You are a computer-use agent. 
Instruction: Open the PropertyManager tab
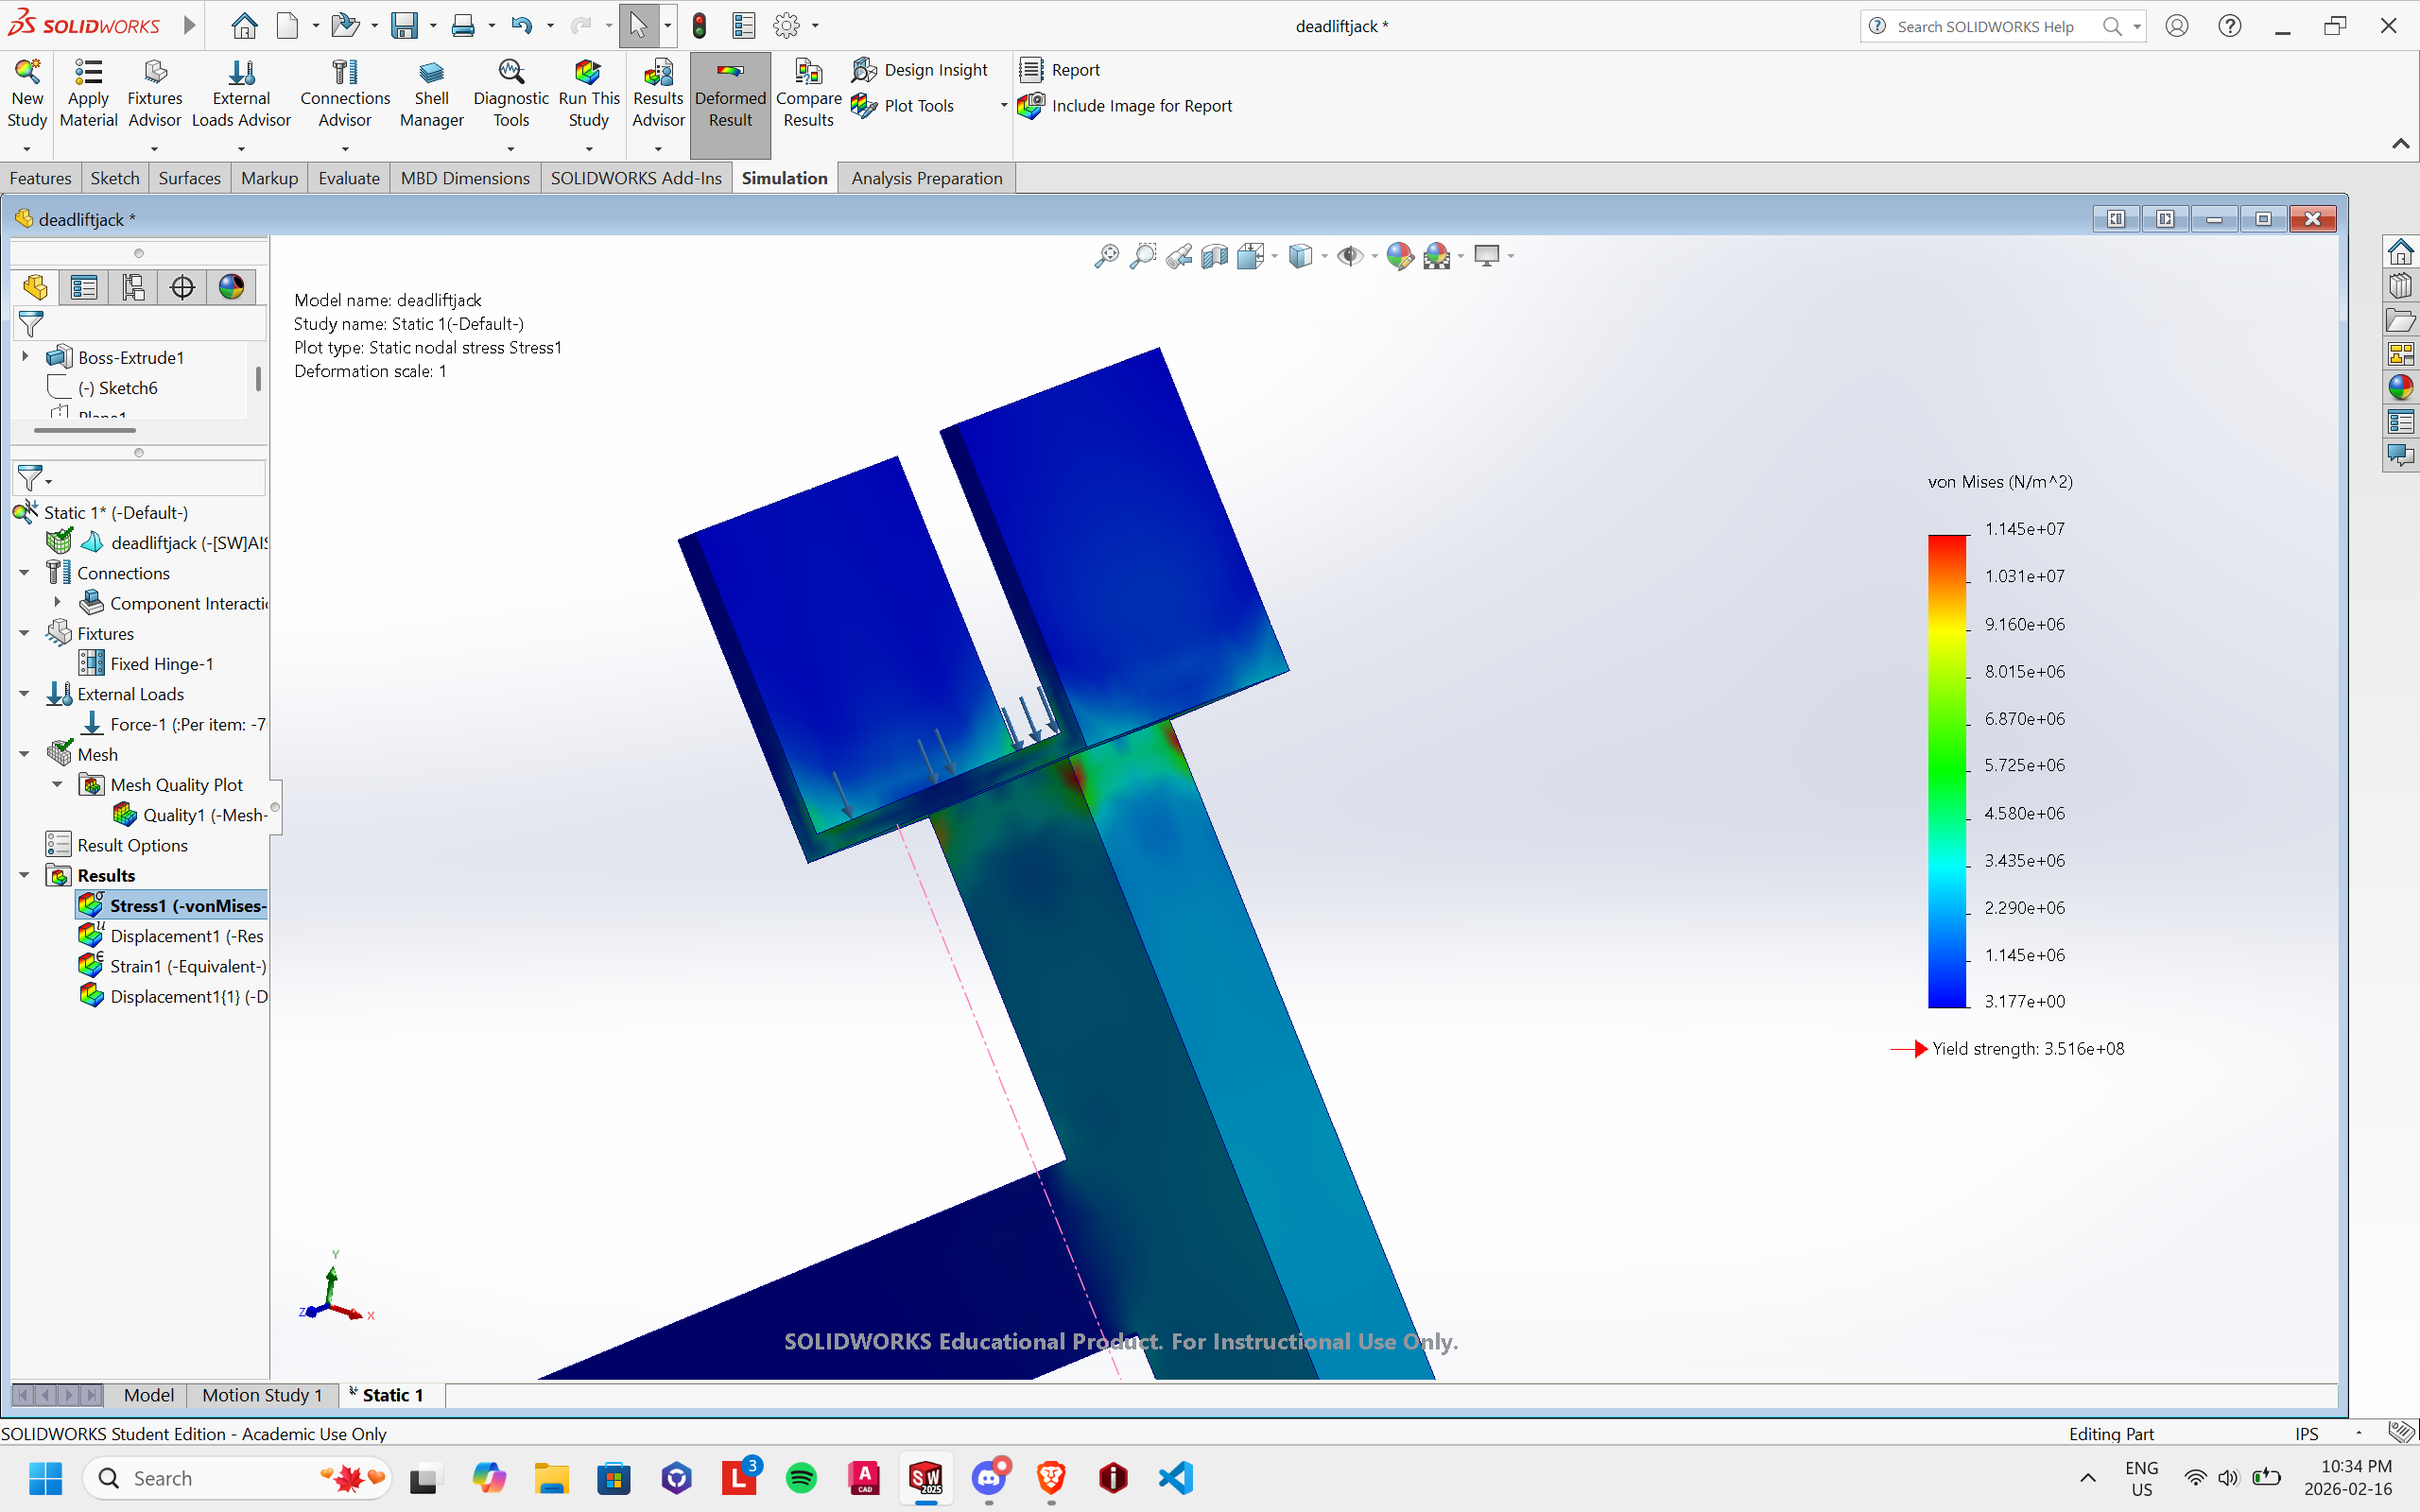(85, 288)
